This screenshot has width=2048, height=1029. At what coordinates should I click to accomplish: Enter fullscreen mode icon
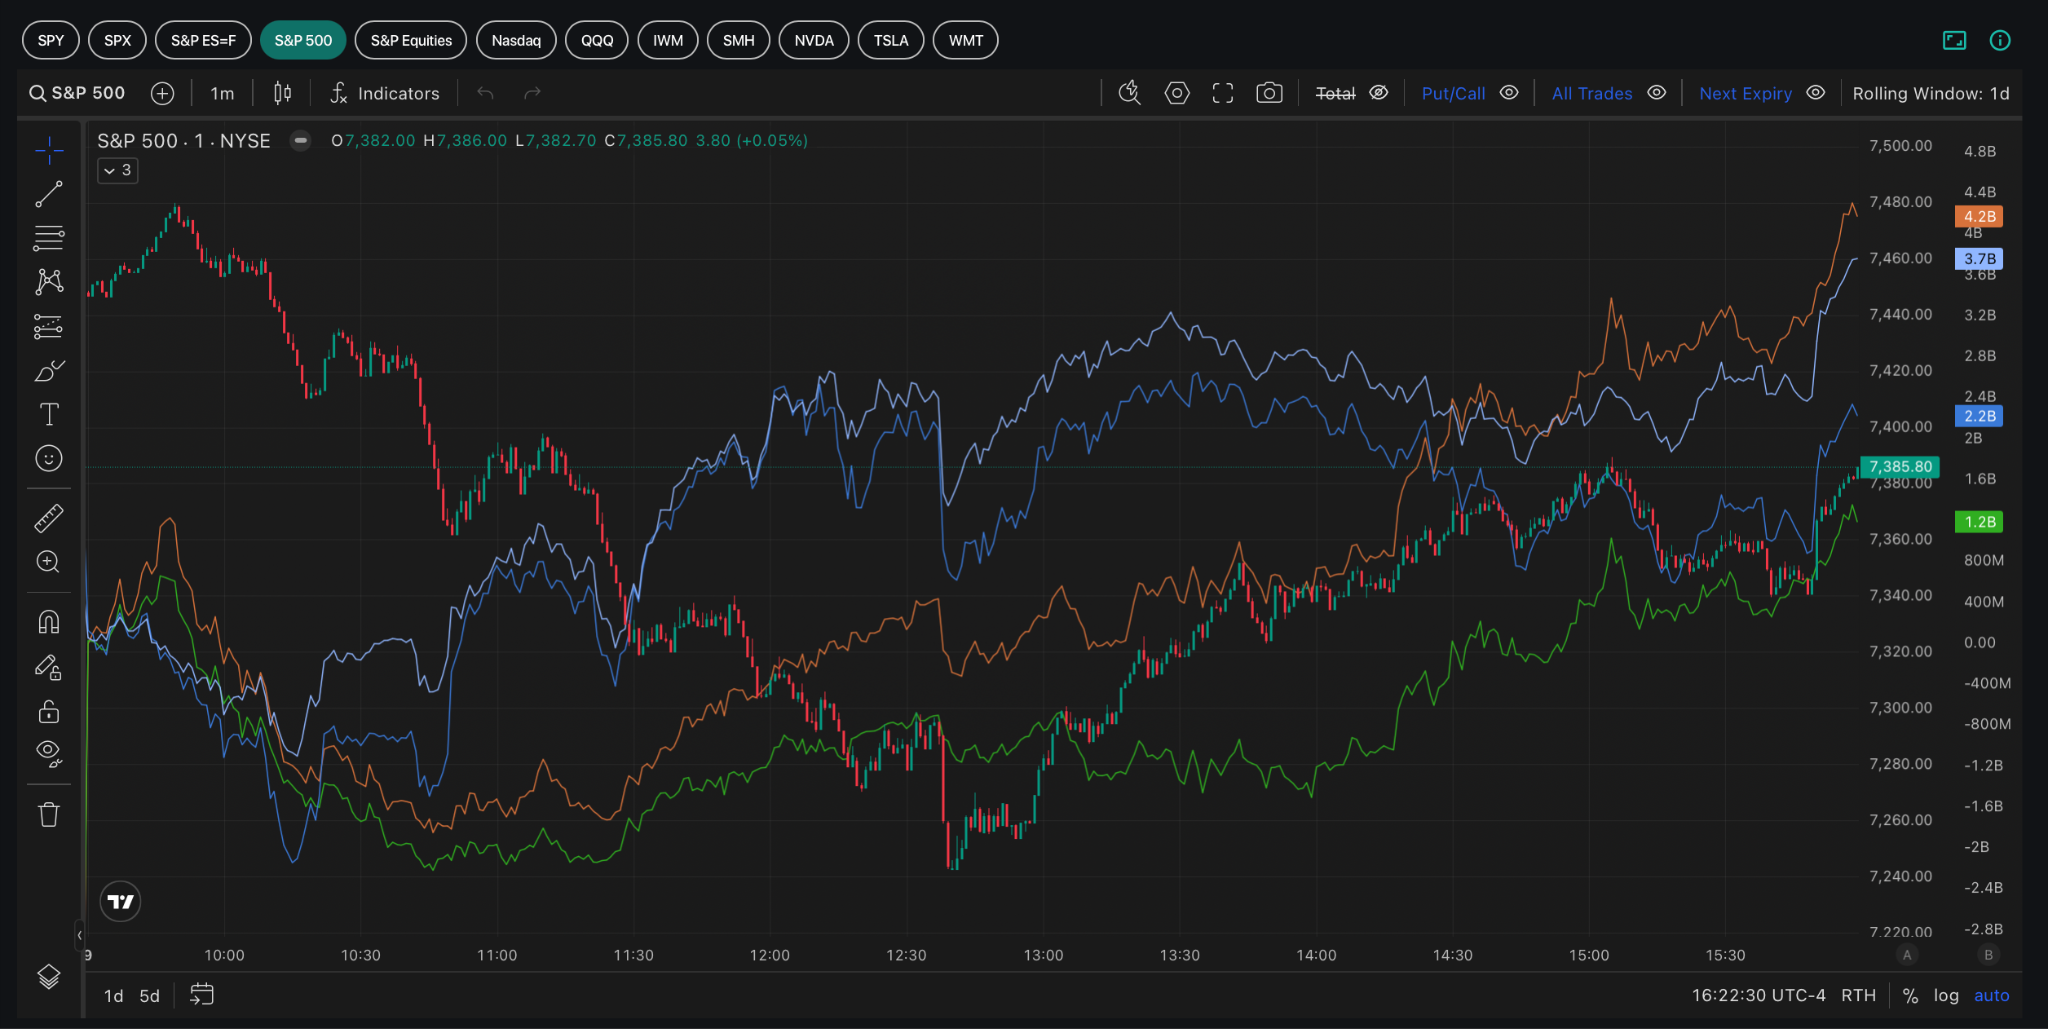[1223, 93]
